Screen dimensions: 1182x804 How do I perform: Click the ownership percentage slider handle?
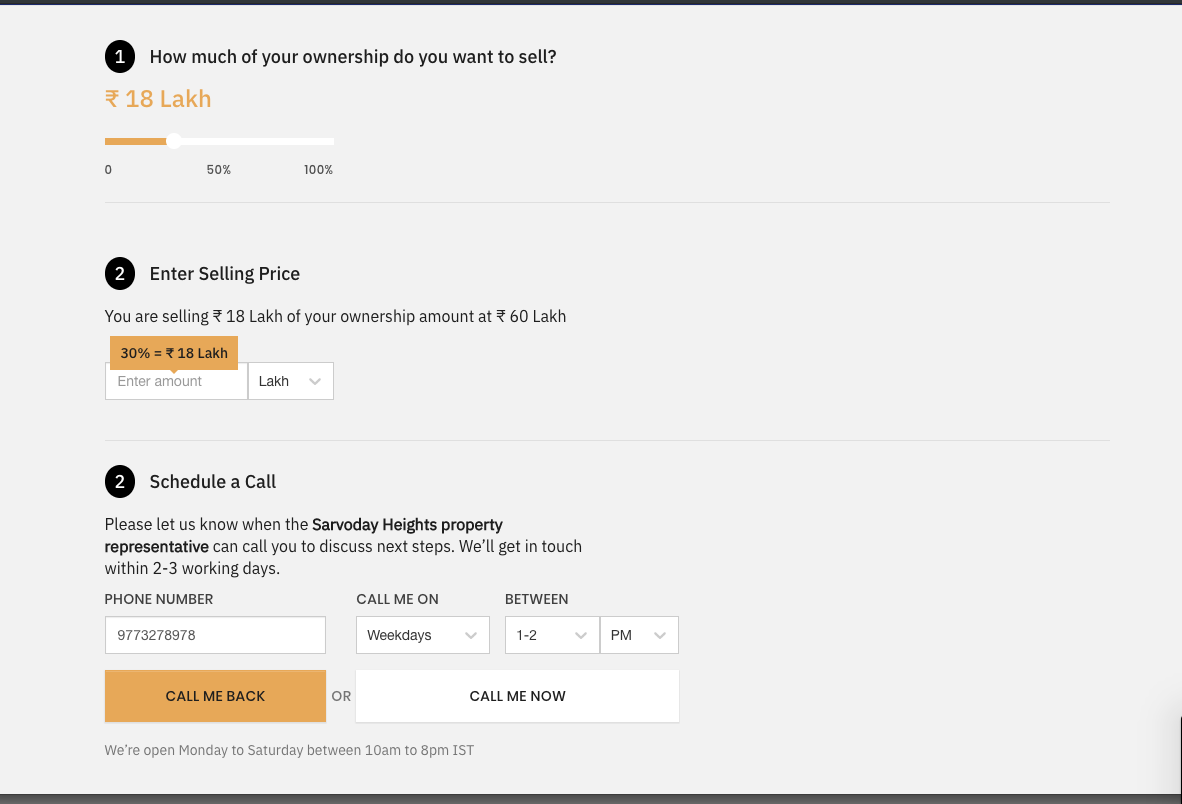pyautogui.click(x=173, y=141)
